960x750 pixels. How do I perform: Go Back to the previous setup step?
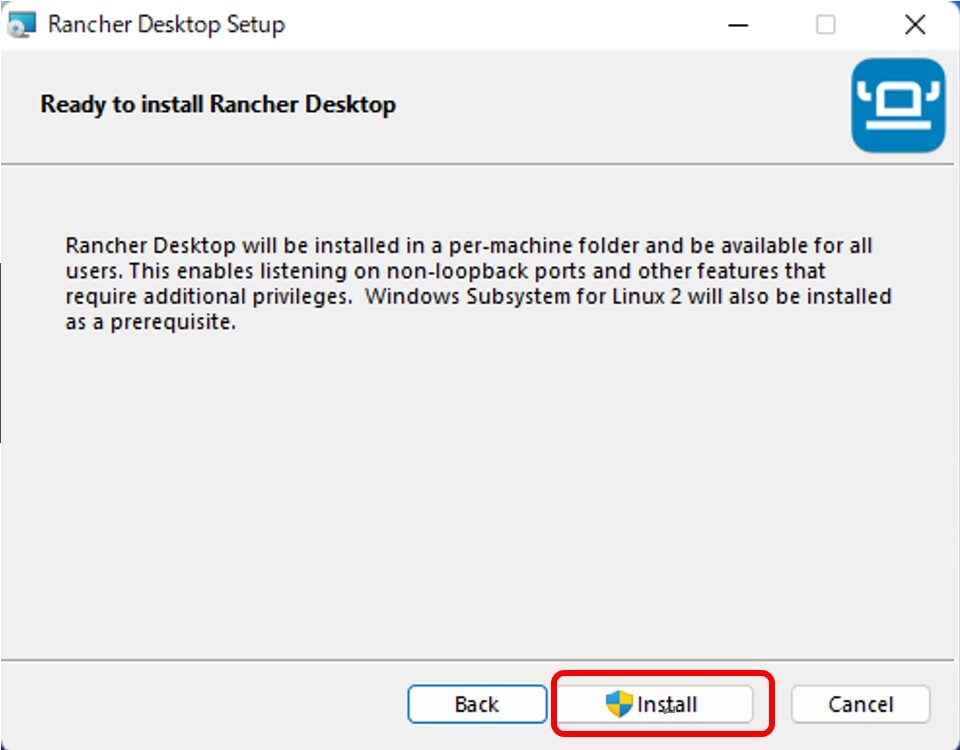click(476, 704)
